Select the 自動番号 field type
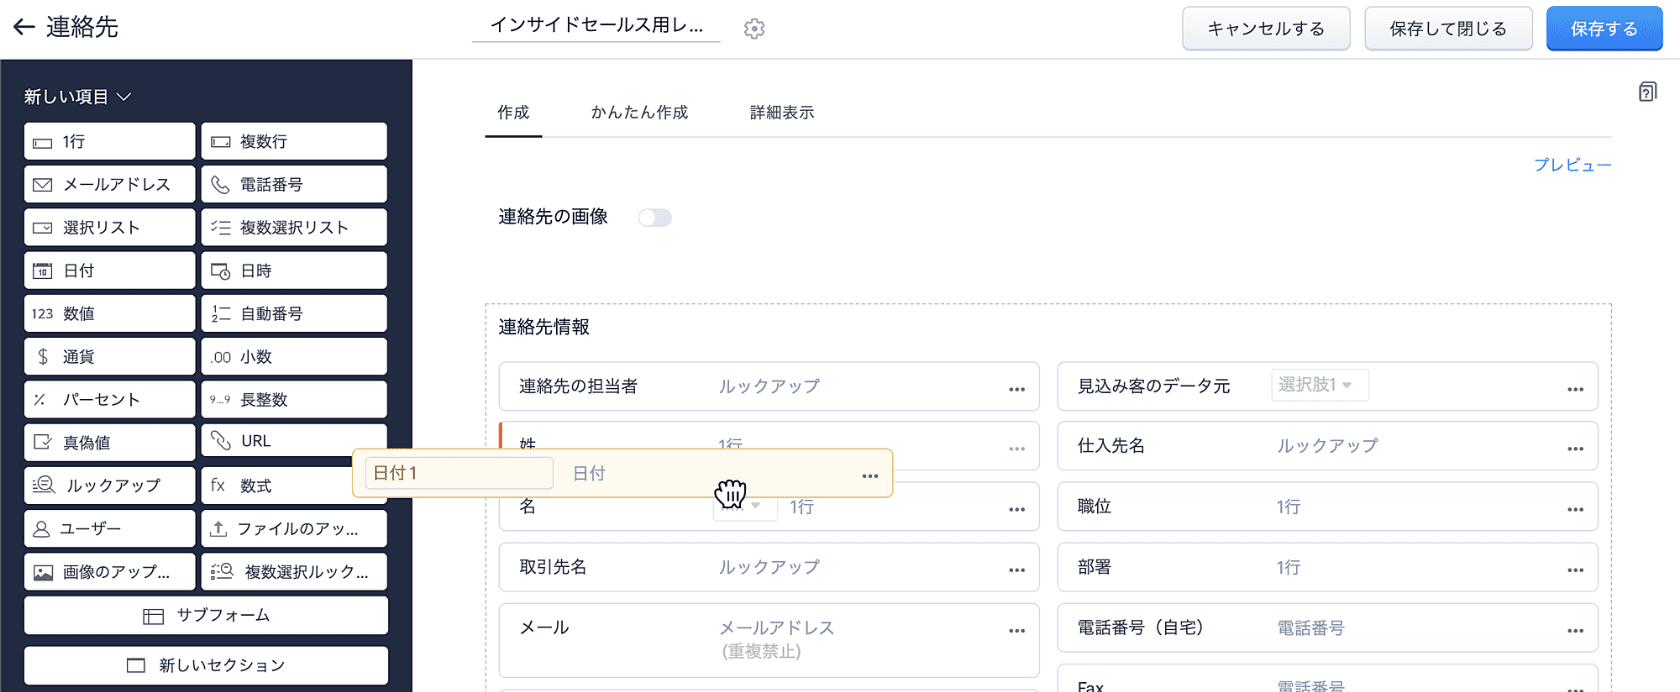The image size is (1680, 692). tap(293, 314)
